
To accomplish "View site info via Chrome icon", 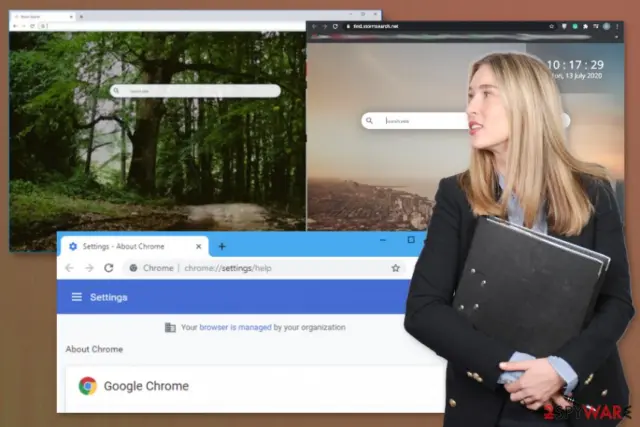I will [133, 268].
